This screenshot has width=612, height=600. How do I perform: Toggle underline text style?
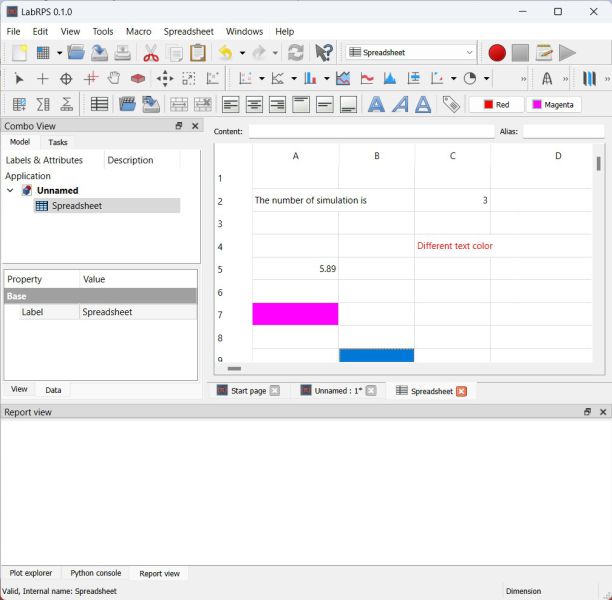click(423, 105)
